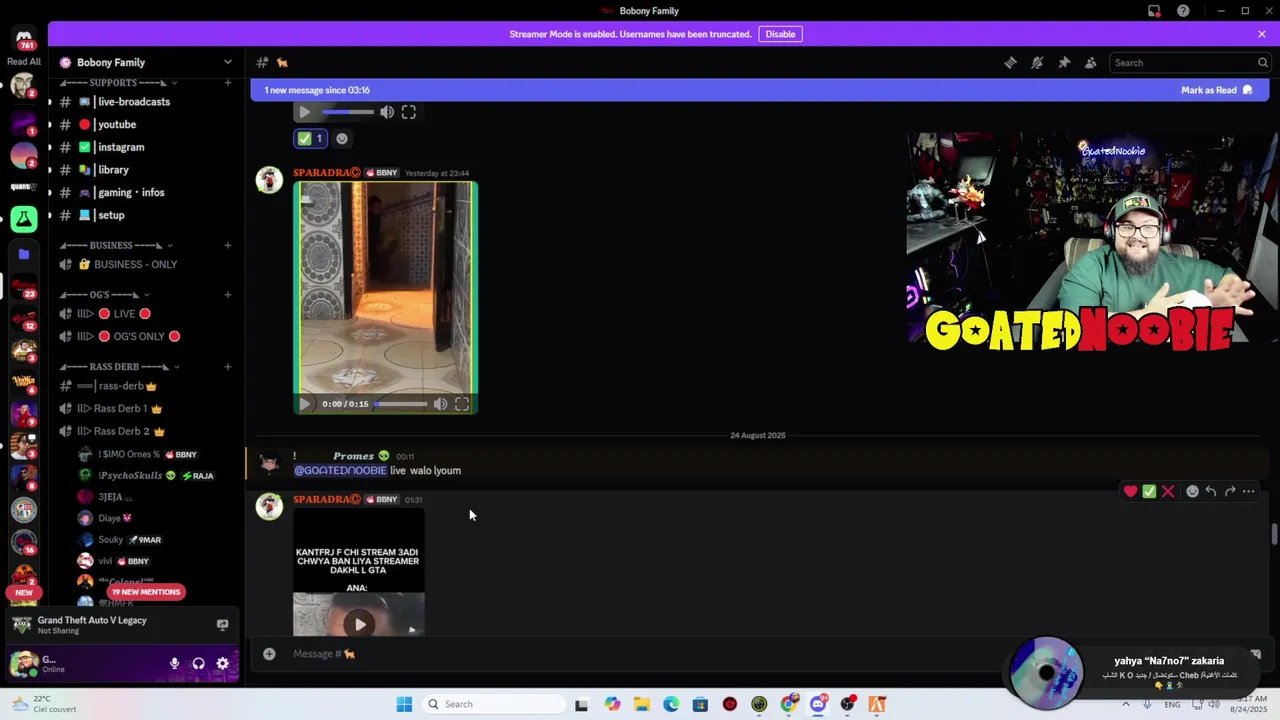Collapse the SUPPORTS category
Viewport: 1280px width, 720px height.
point(118,82)
